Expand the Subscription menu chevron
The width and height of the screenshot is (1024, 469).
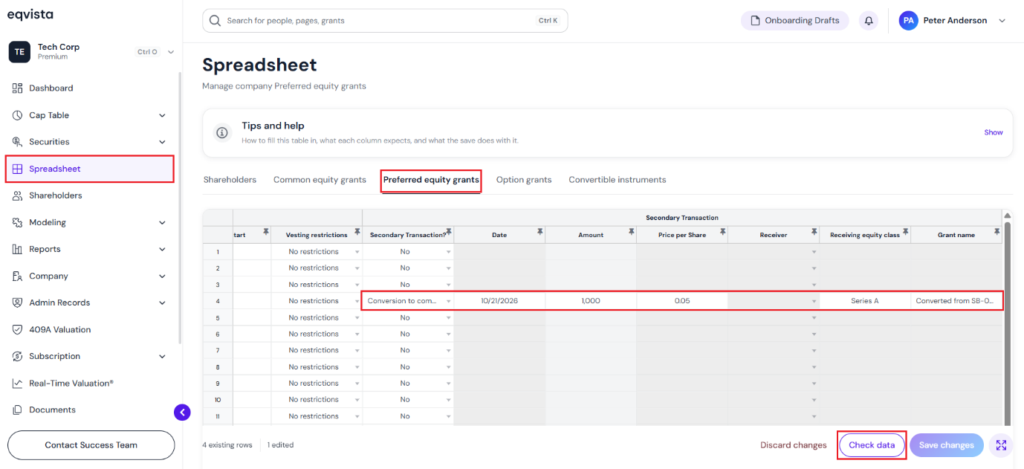coord(162,357)
